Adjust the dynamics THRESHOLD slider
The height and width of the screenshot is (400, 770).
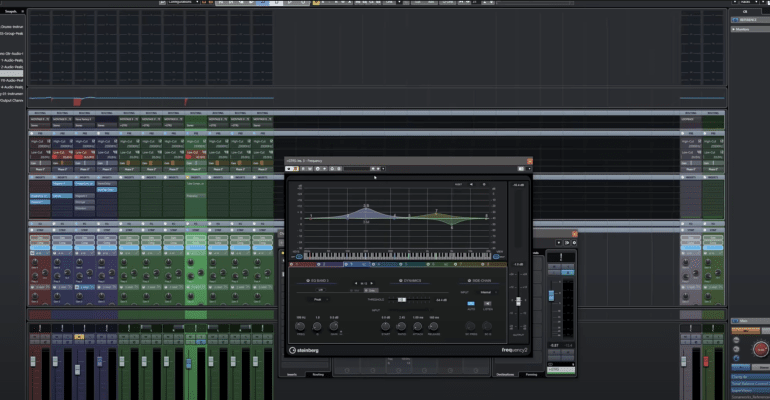coord(402,300)
